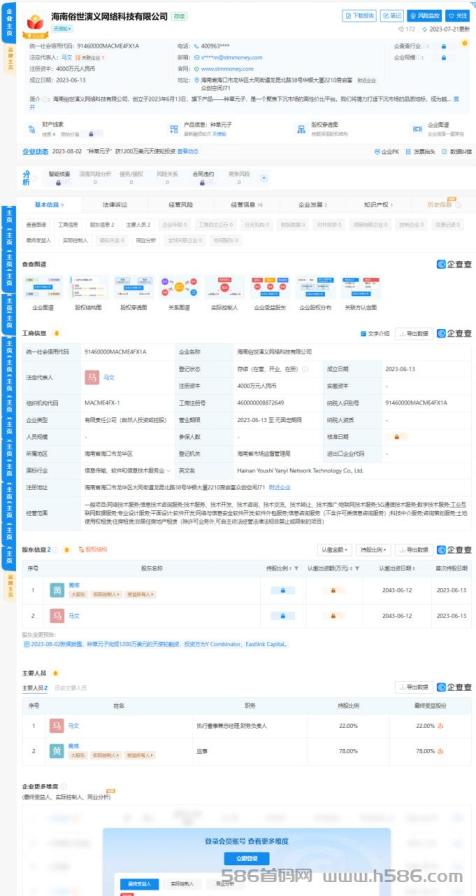Expand the company 简介 description text
This screenshot has width=476, height=896.
click(x=457, y=99)
